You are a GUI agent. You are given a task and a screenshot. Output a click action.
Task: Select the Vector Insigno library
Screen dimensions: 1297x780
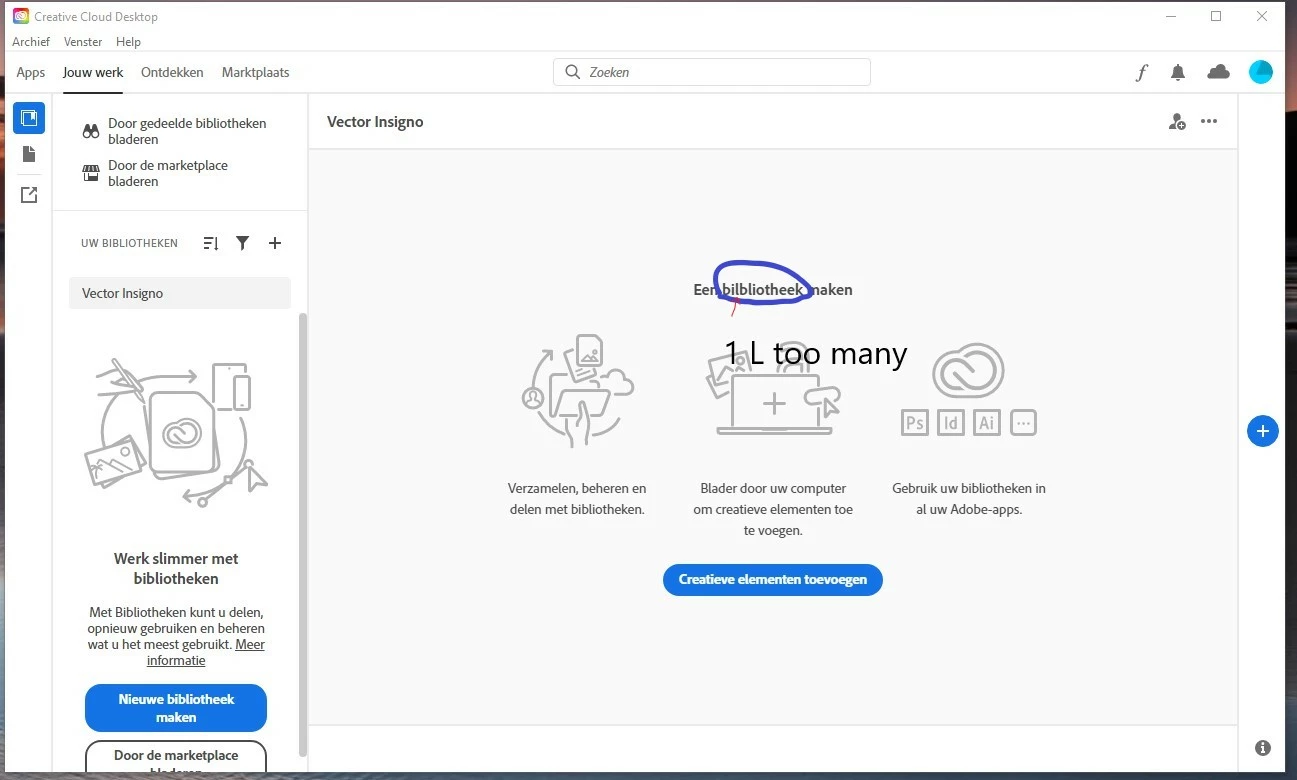180,293
